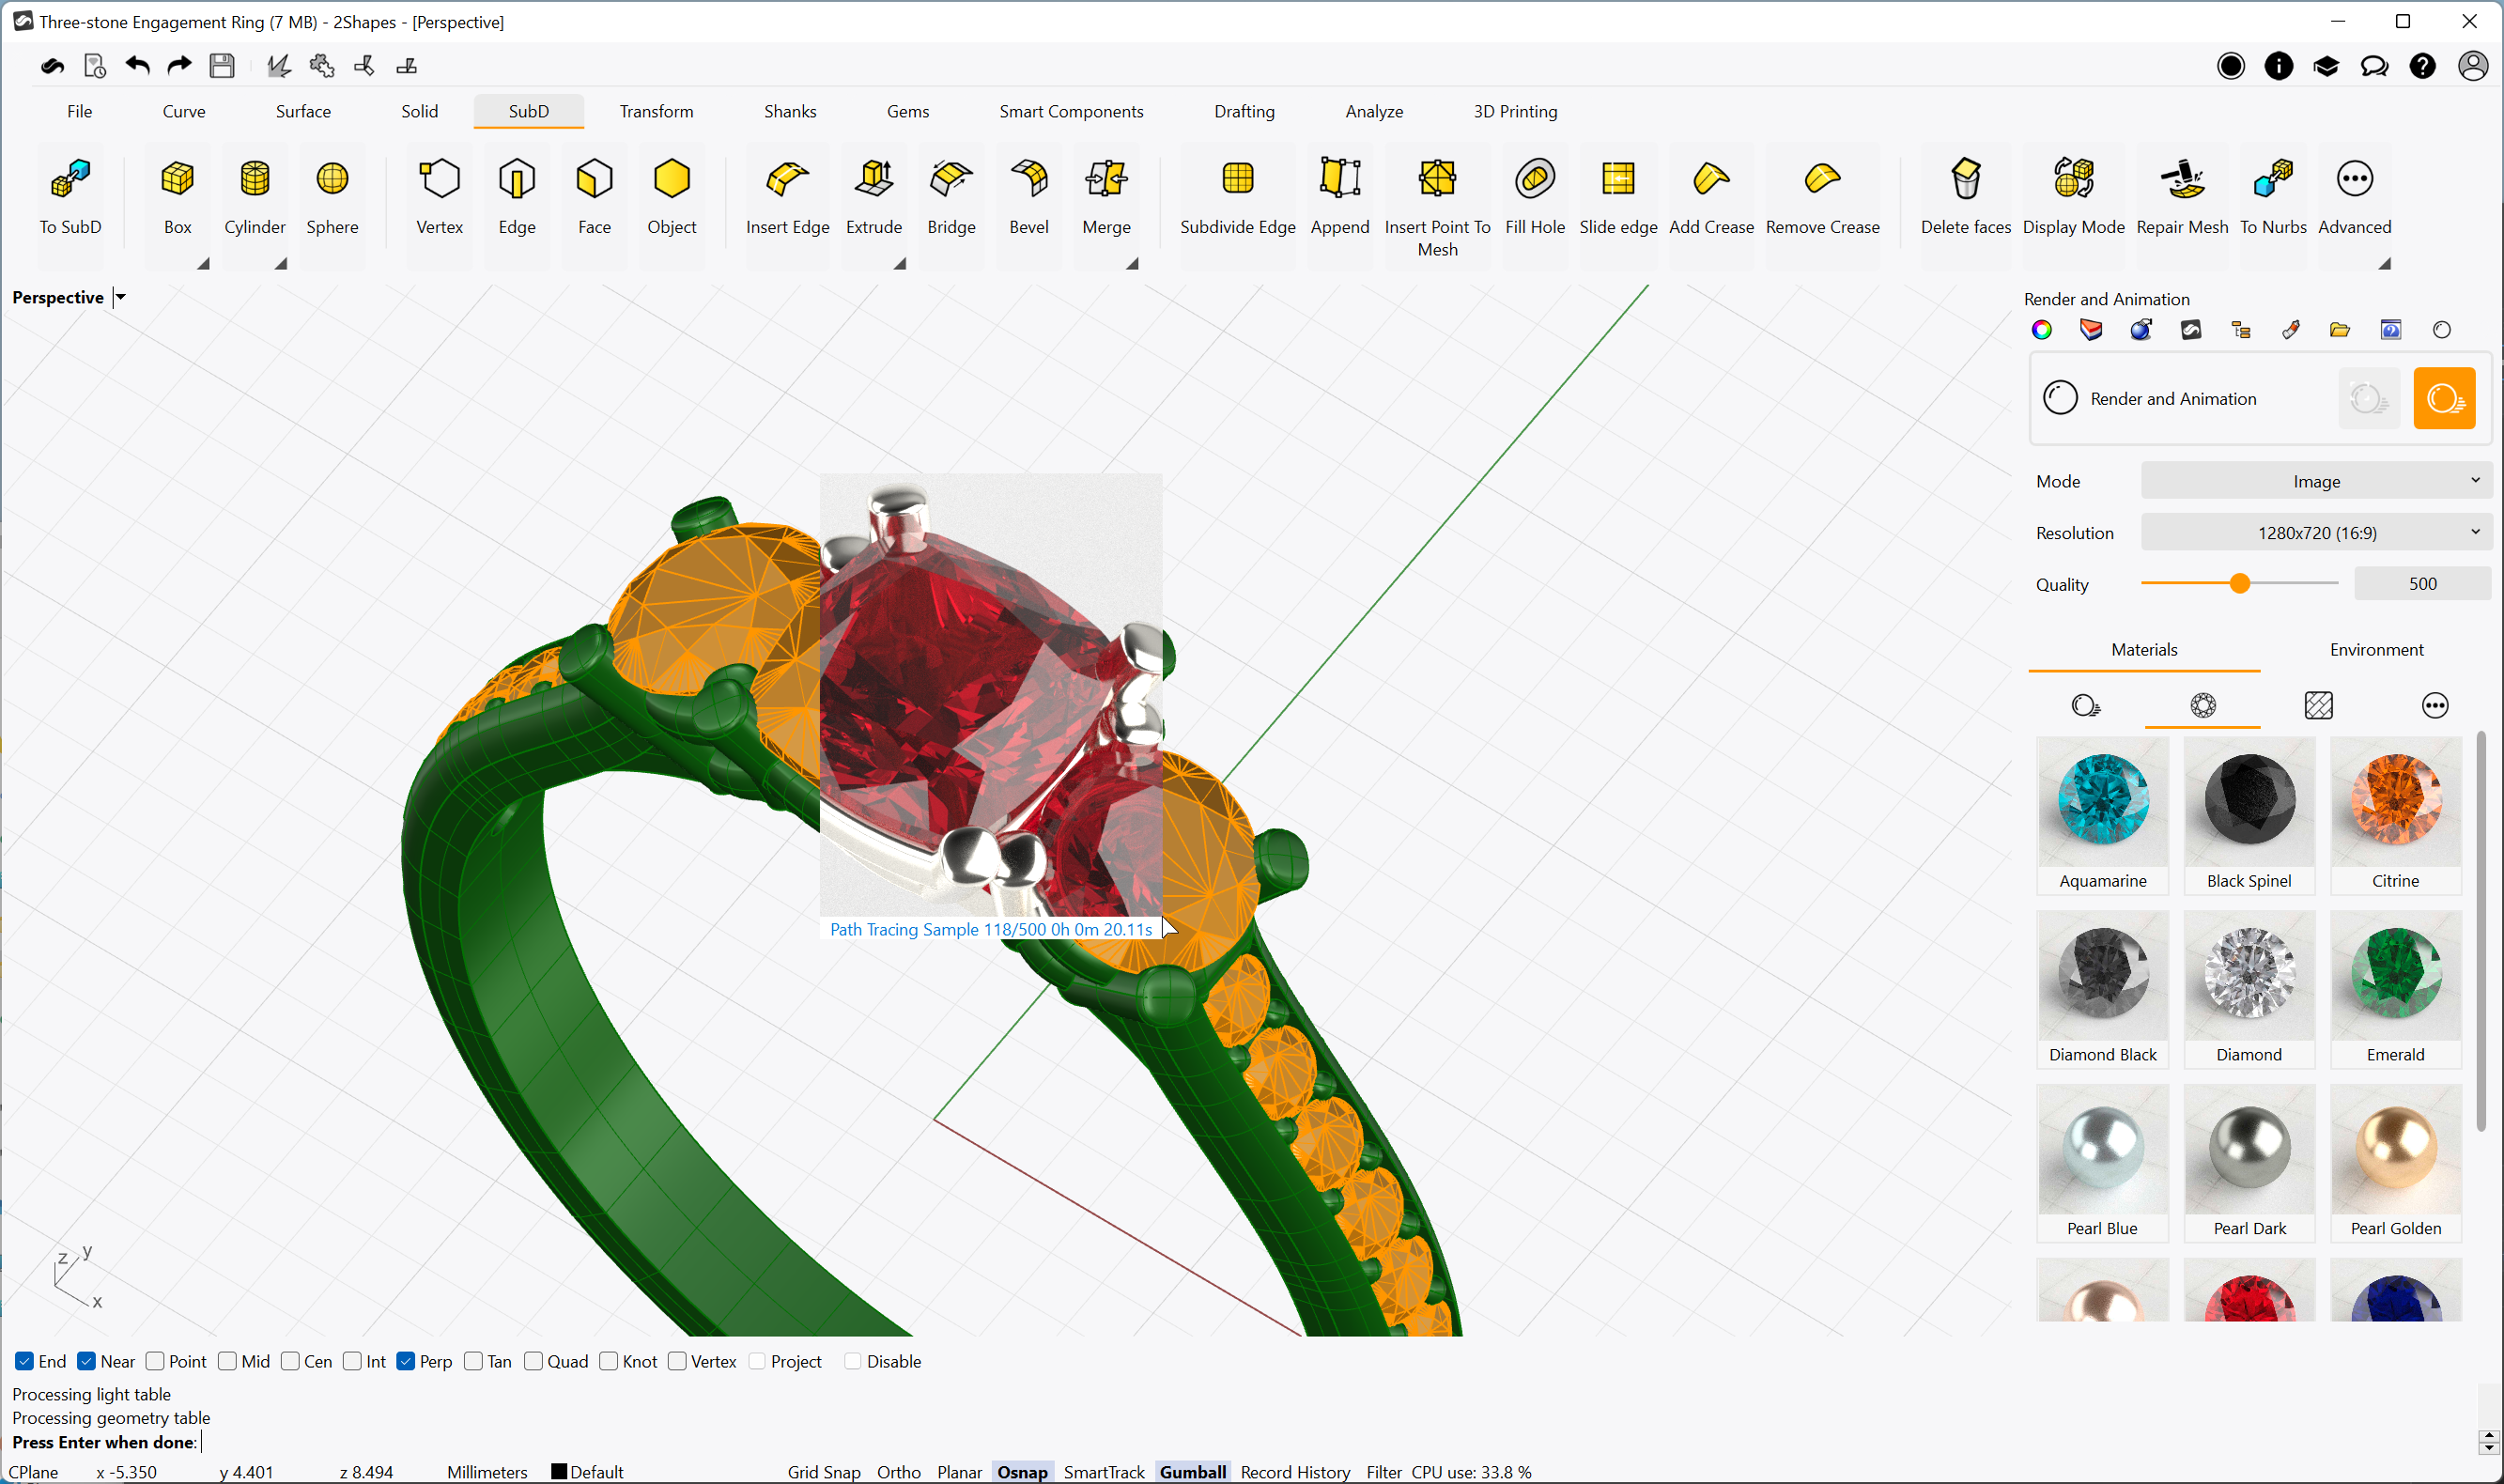The width and height of the screenshot is (2504, 1484).
Task: Check the Disable osnap checkbox
Action: pyautogui.click(x=852, y=1361)
